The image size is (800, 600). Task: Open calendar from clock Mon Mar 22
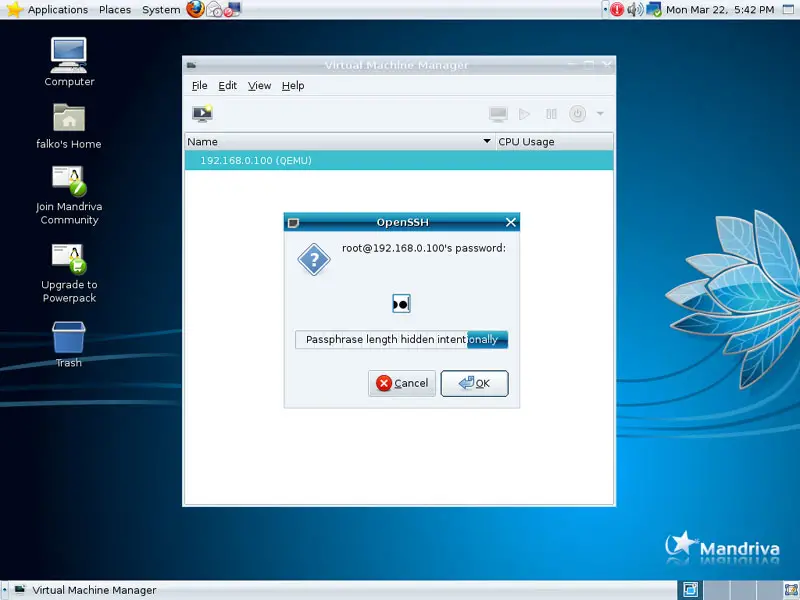[720, 9]
